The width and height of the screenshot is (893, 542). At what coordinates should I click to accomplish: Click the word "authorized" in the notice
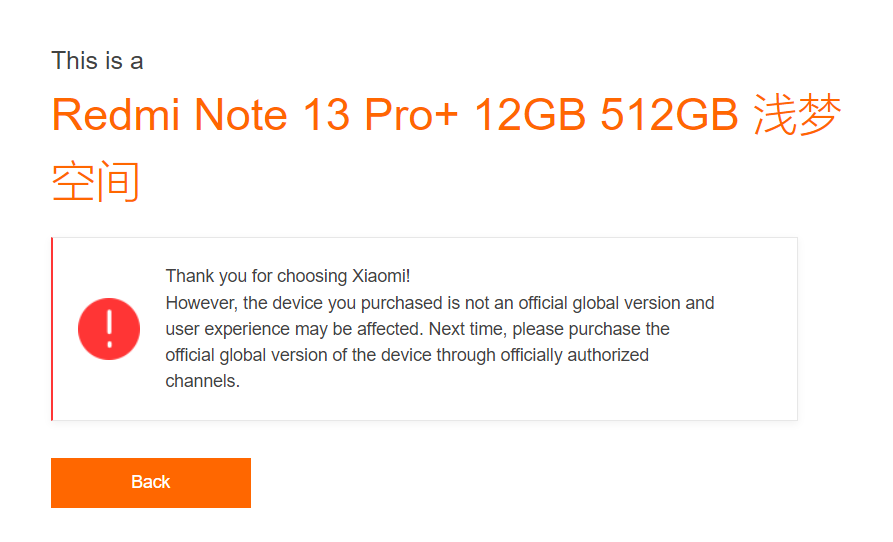tap(608, 355)
